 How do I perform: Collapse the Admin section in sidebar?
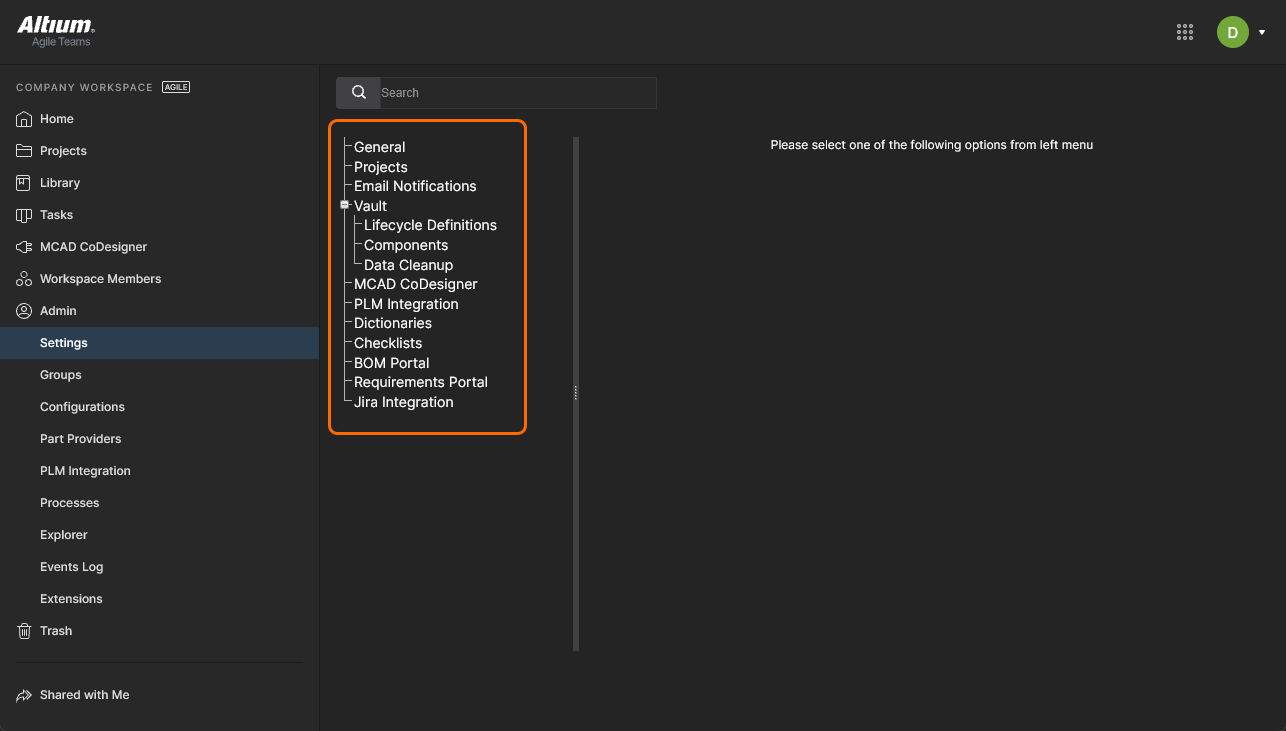pyautogui.click(x=58, y=311)
